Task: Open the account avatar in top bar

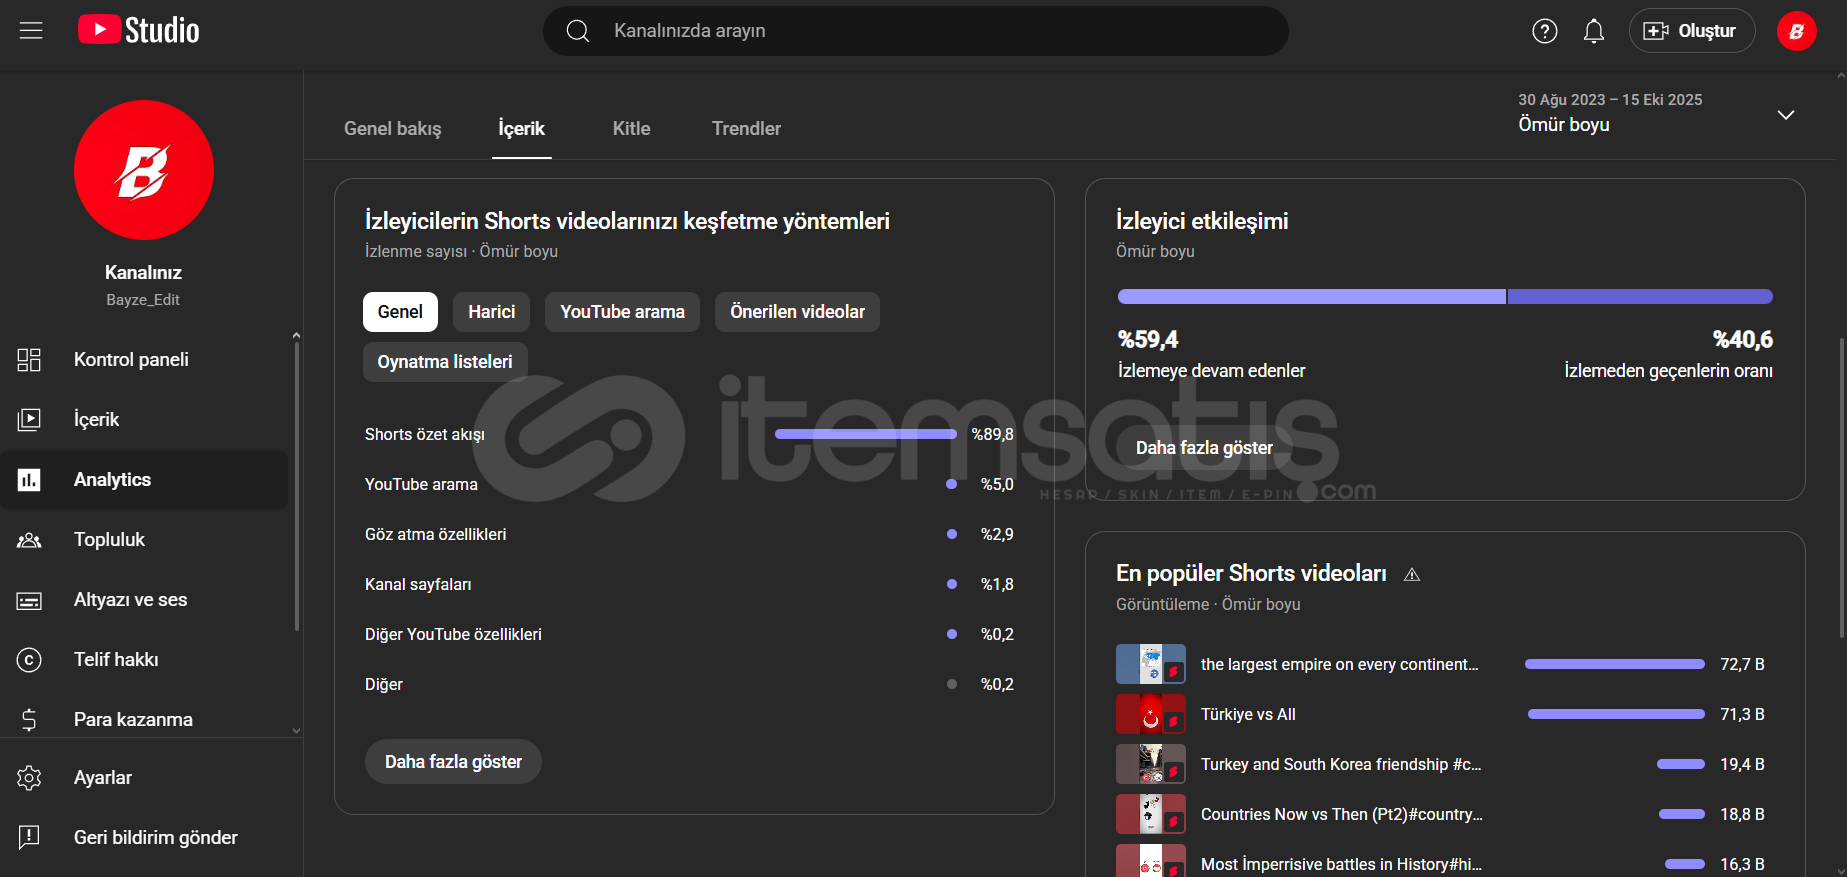Action: tap(1796, 31)
